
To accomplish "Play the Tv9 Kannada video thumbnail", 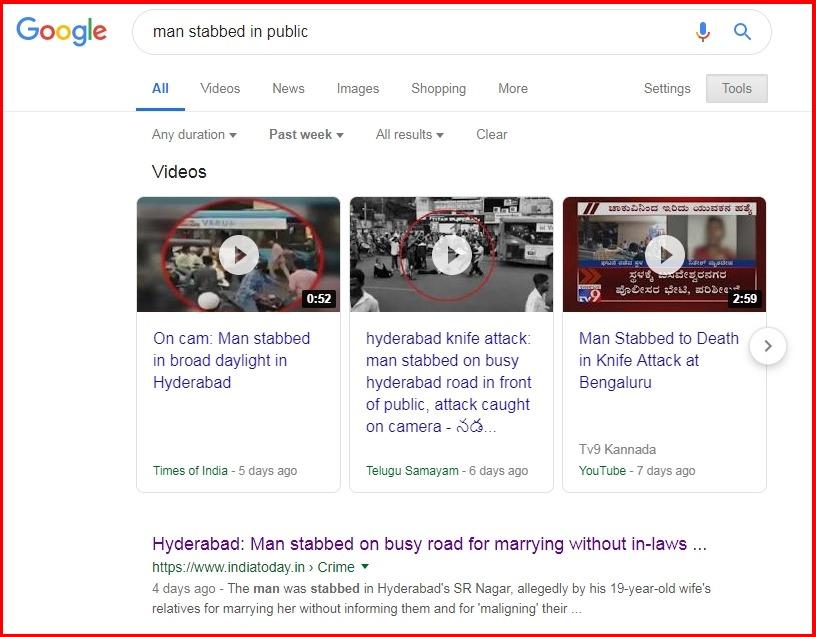I will click(x=665, y=254).
